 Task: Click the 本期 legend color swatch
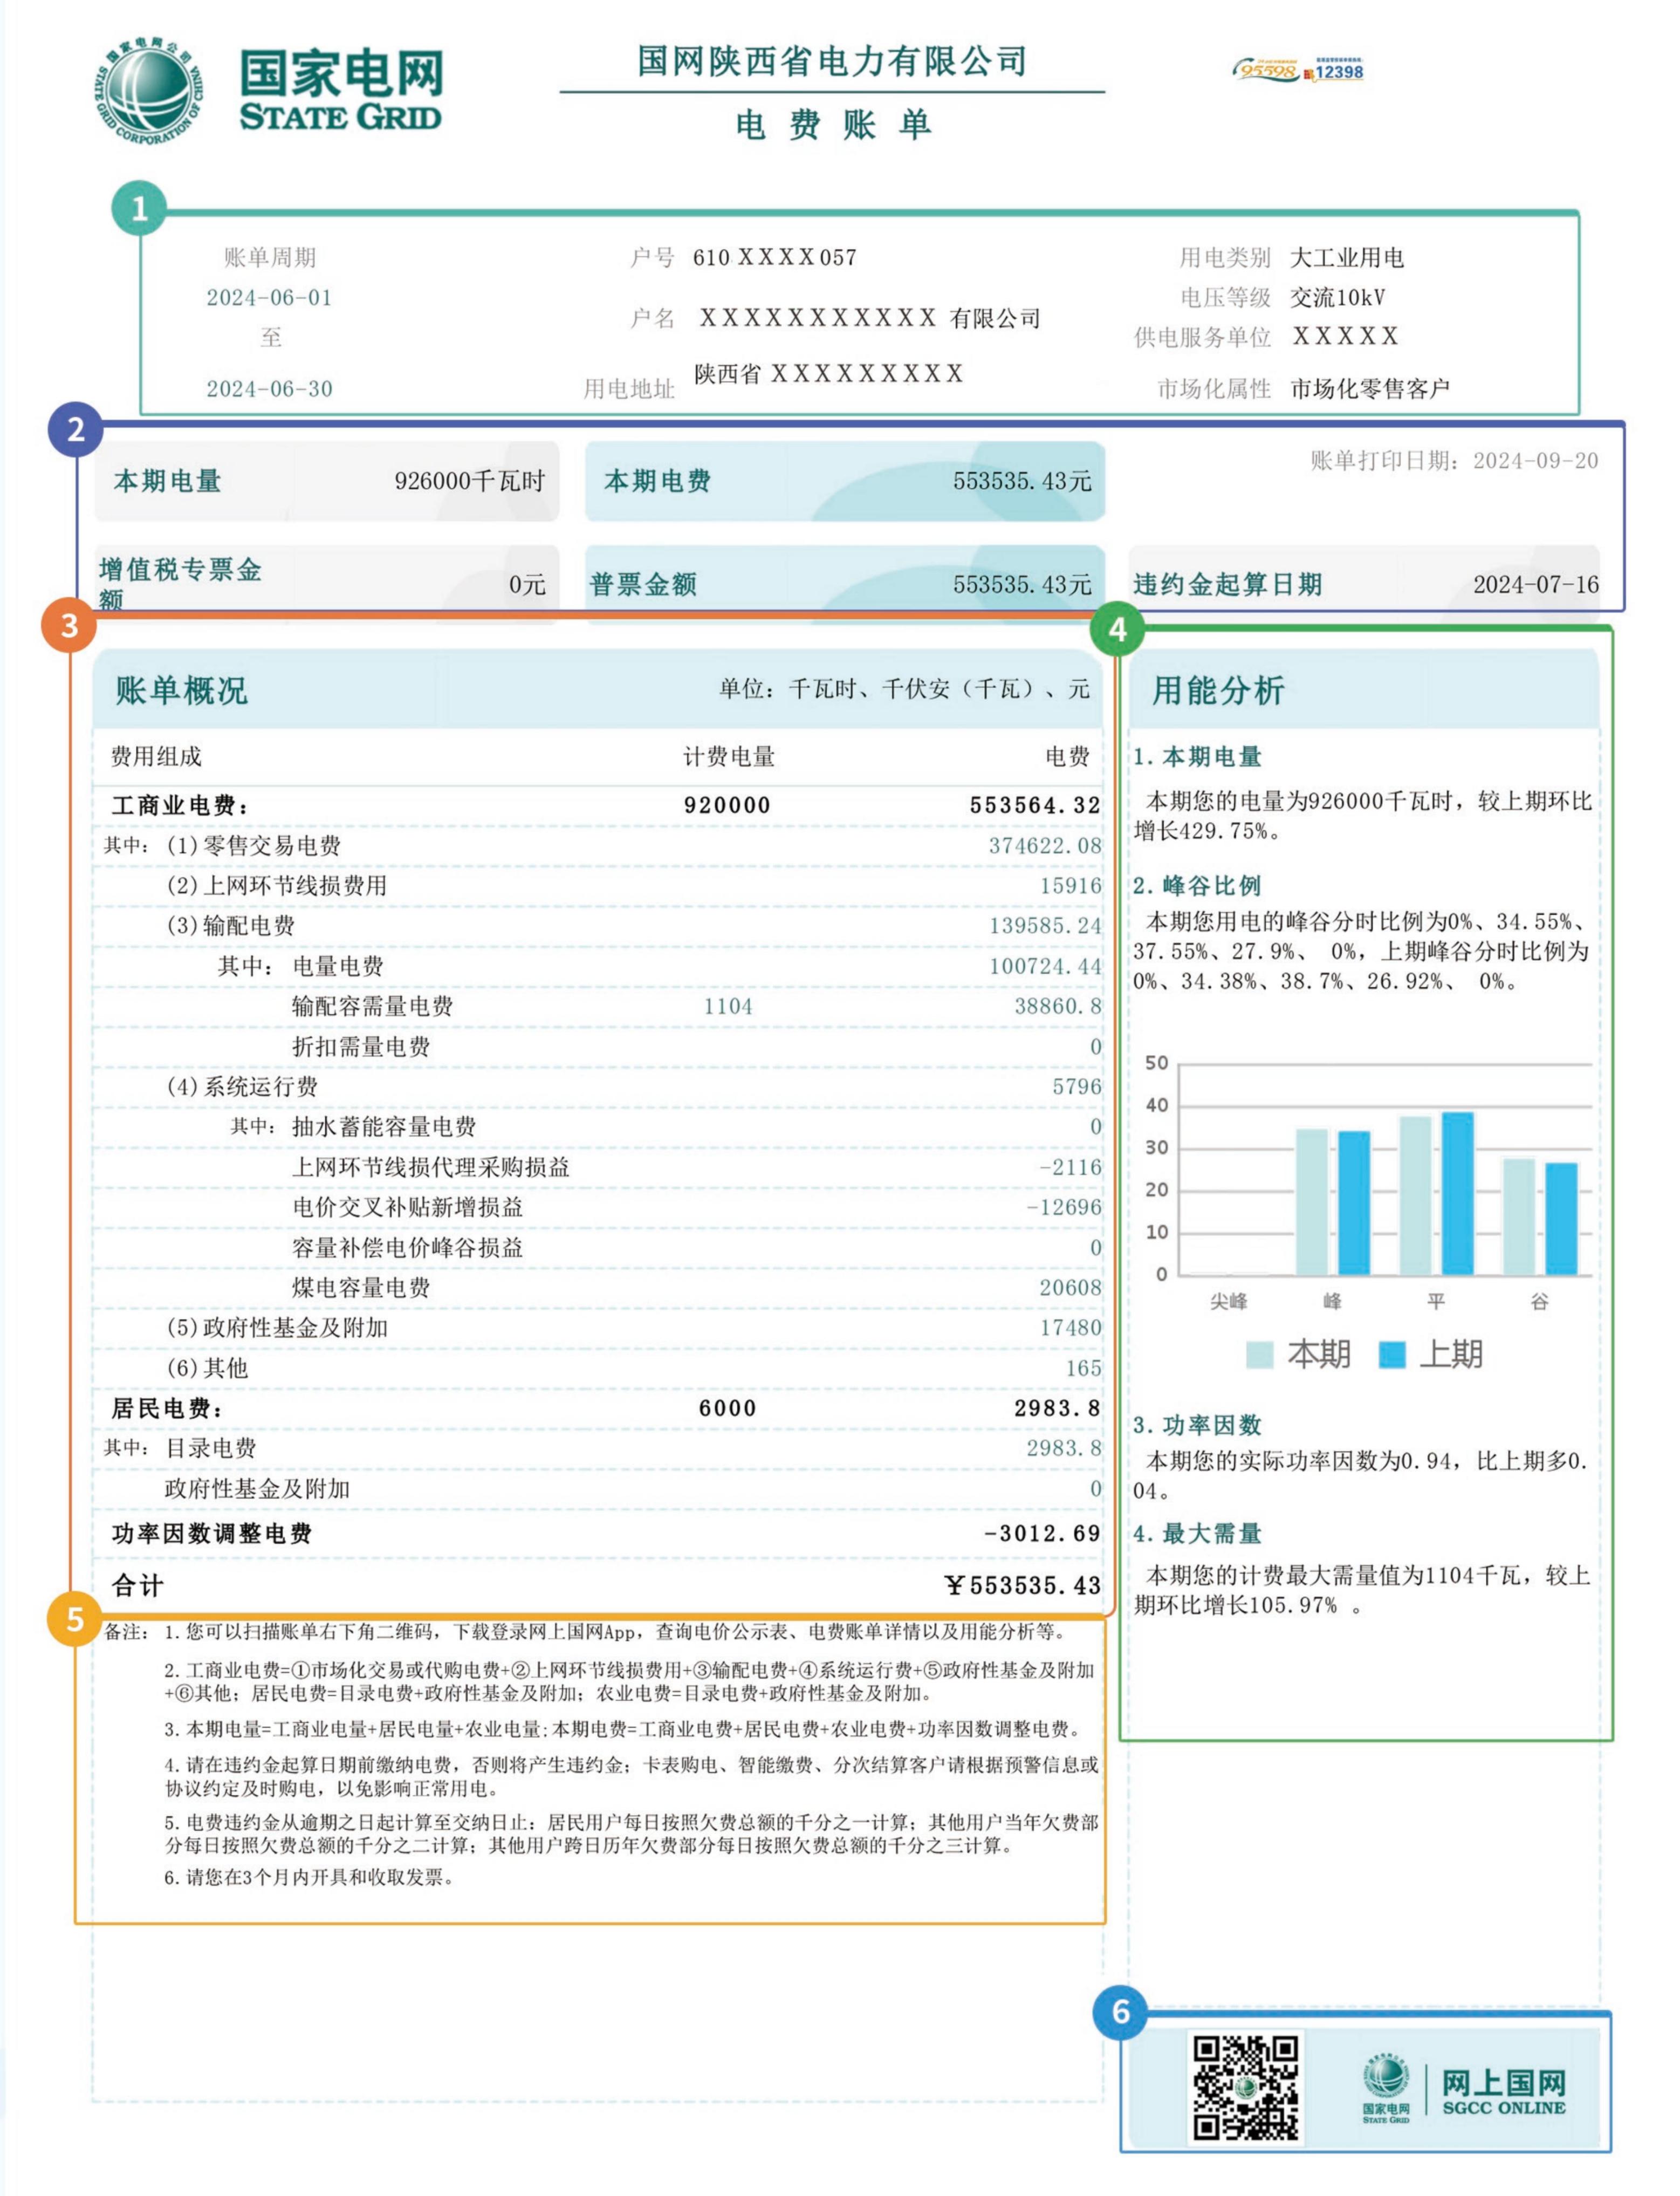click(1260, 1354)
